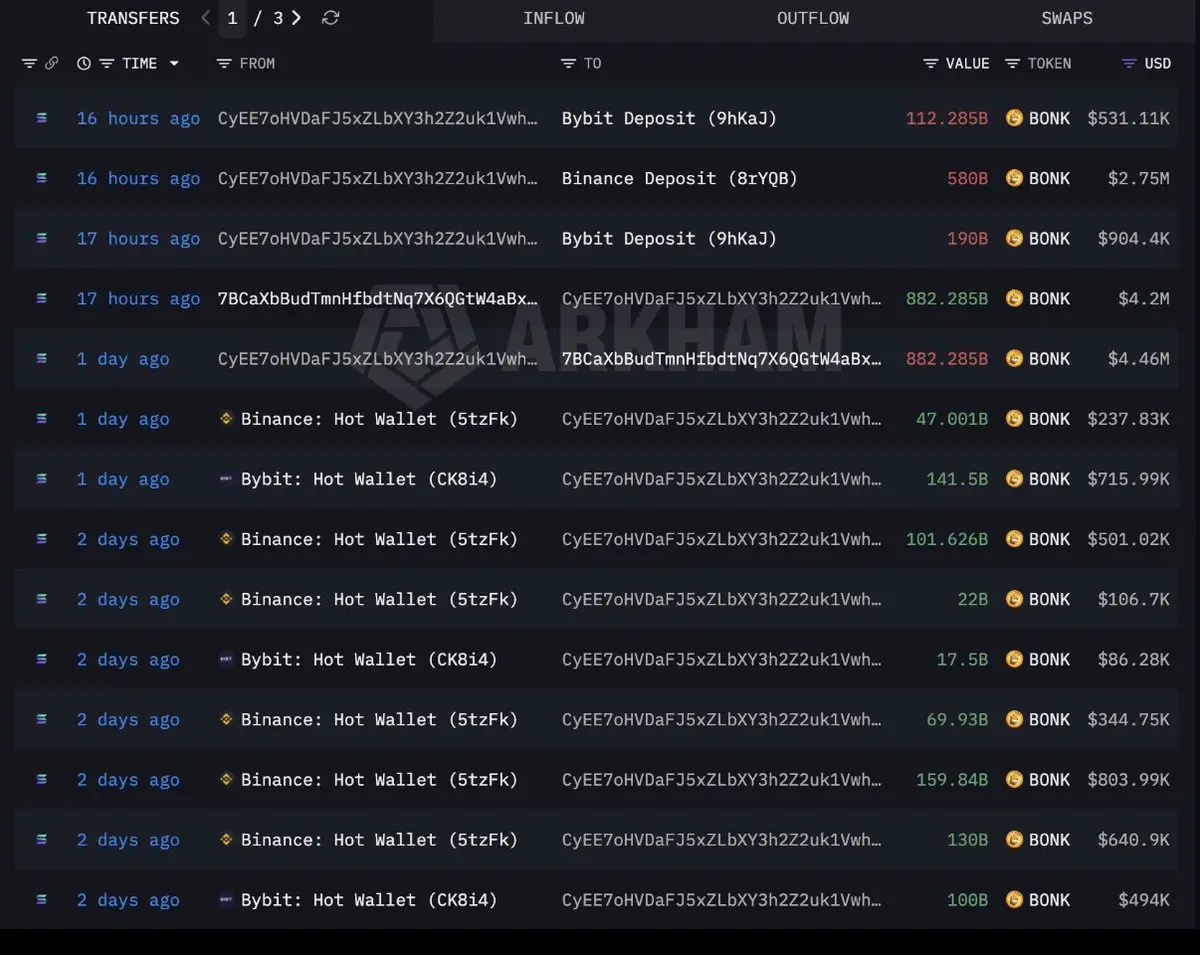Open Solana transaction icon of $4.46M row

coord(41,358)
